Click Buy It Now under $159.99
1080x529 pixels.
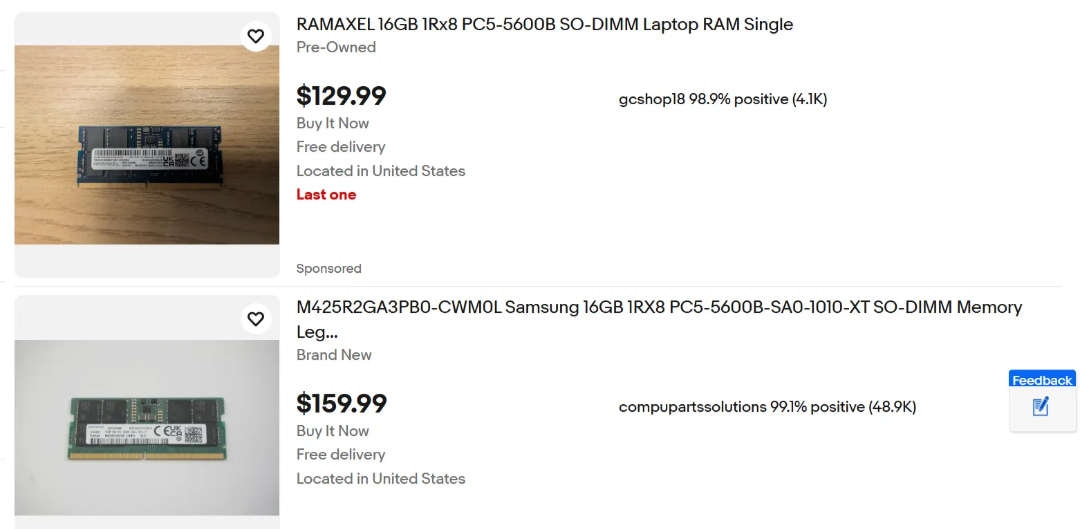point(332,431)
